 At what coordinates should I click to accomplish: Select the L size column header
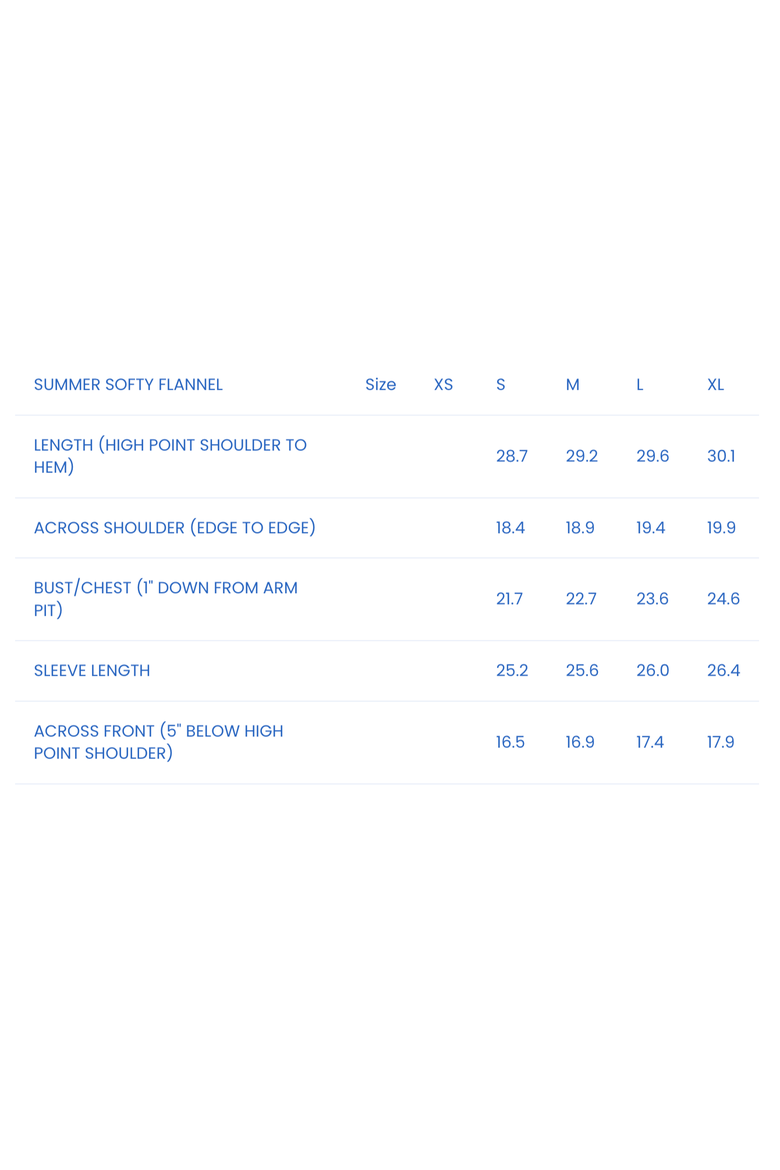[640, 384]
